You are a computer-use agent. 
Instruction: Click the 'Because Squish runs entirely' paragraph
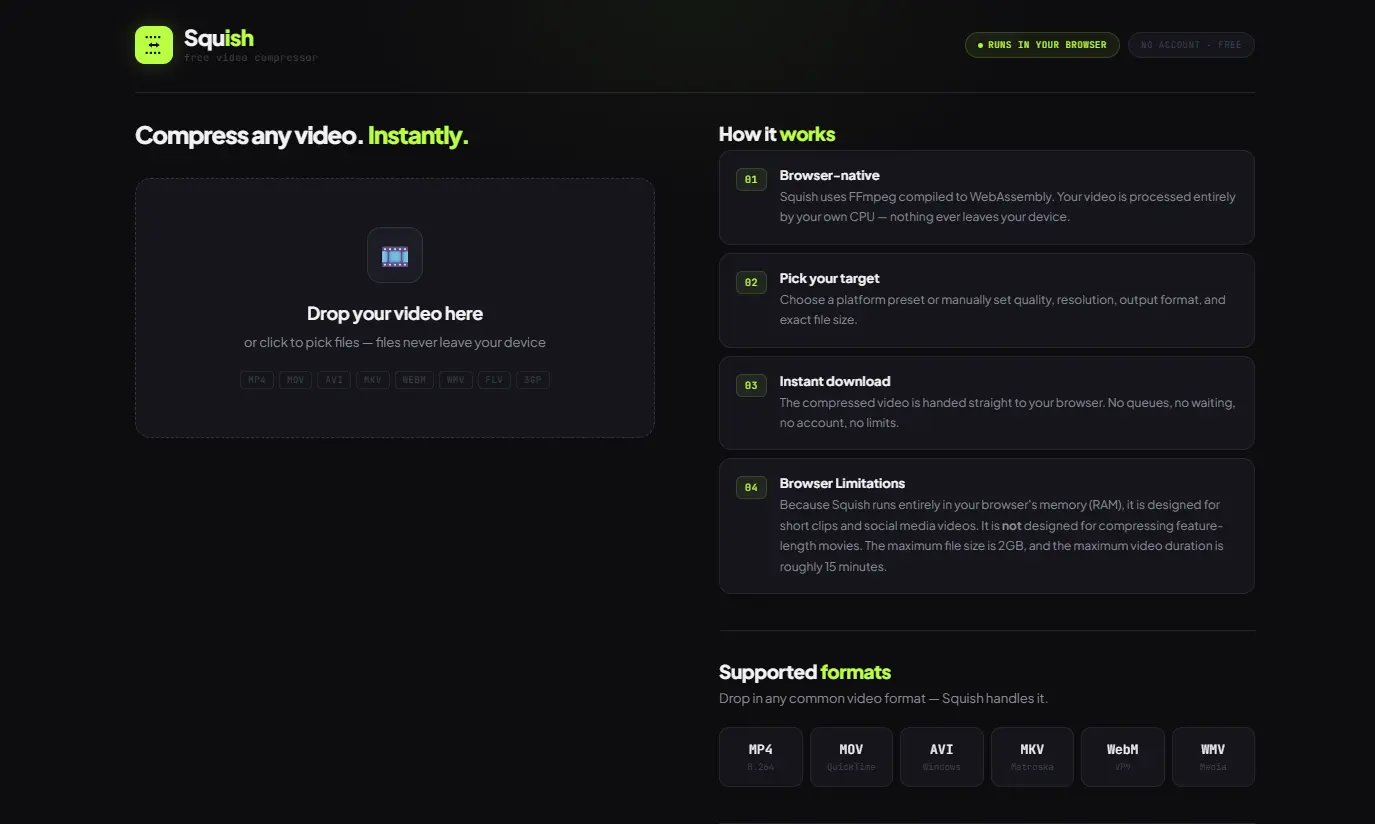[x=1002, y=536]
